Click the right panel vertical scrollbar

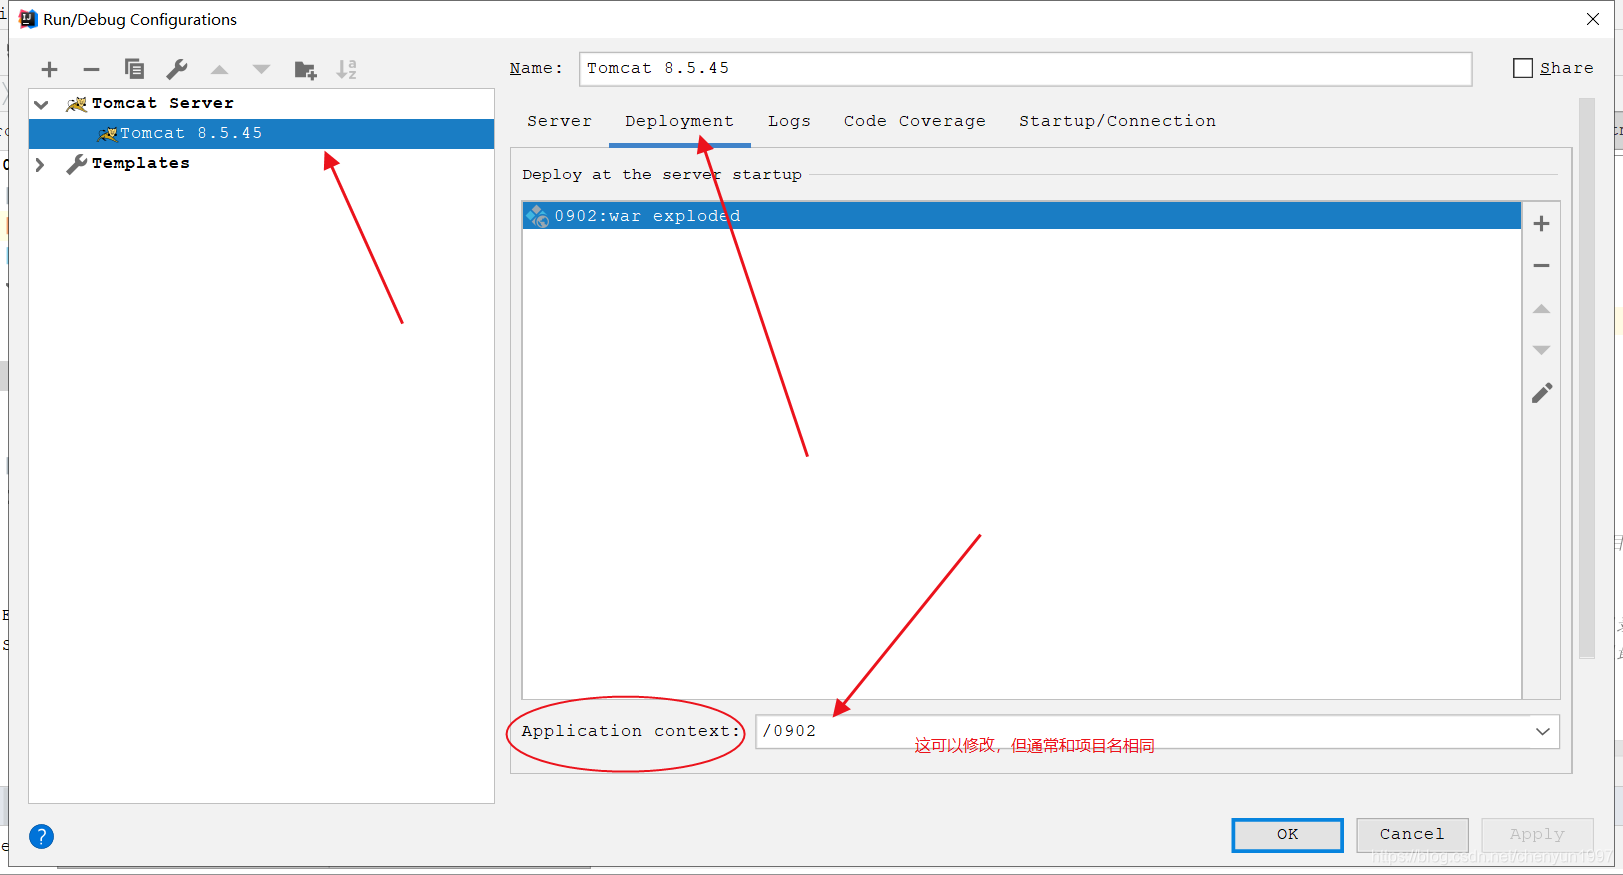[1587, 378]
